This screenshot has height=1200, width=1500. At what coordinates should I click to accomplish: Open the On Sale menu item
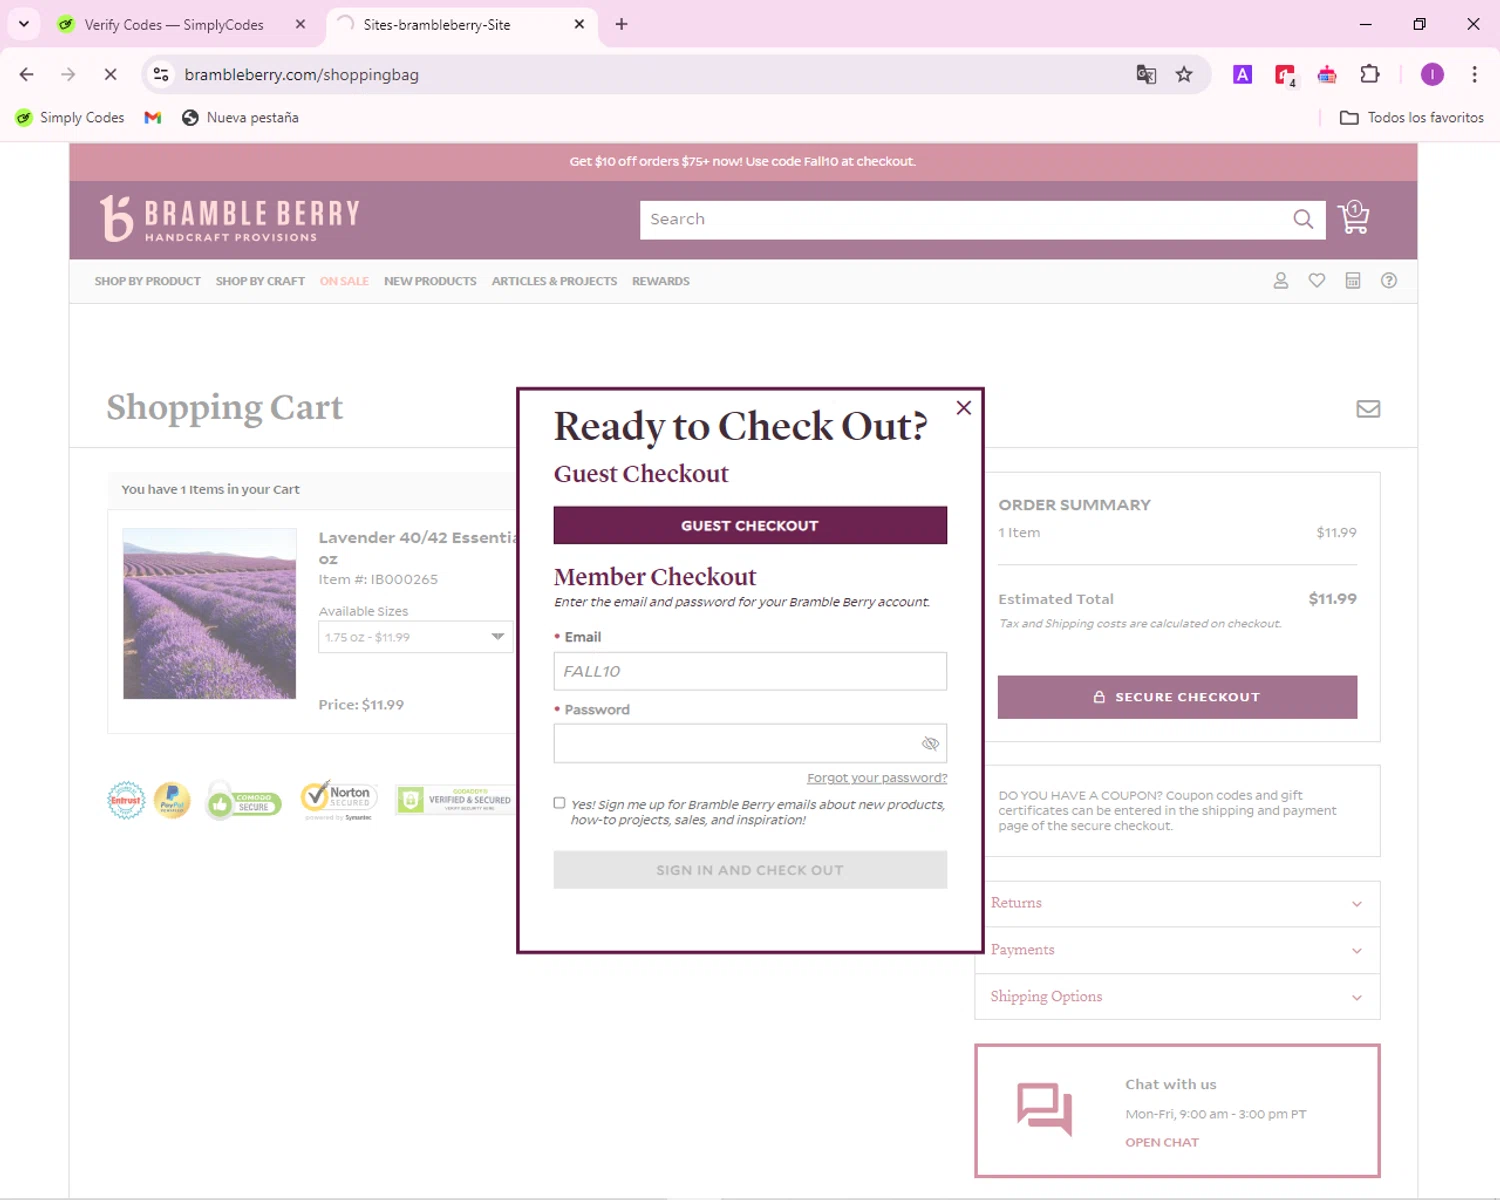344,281
